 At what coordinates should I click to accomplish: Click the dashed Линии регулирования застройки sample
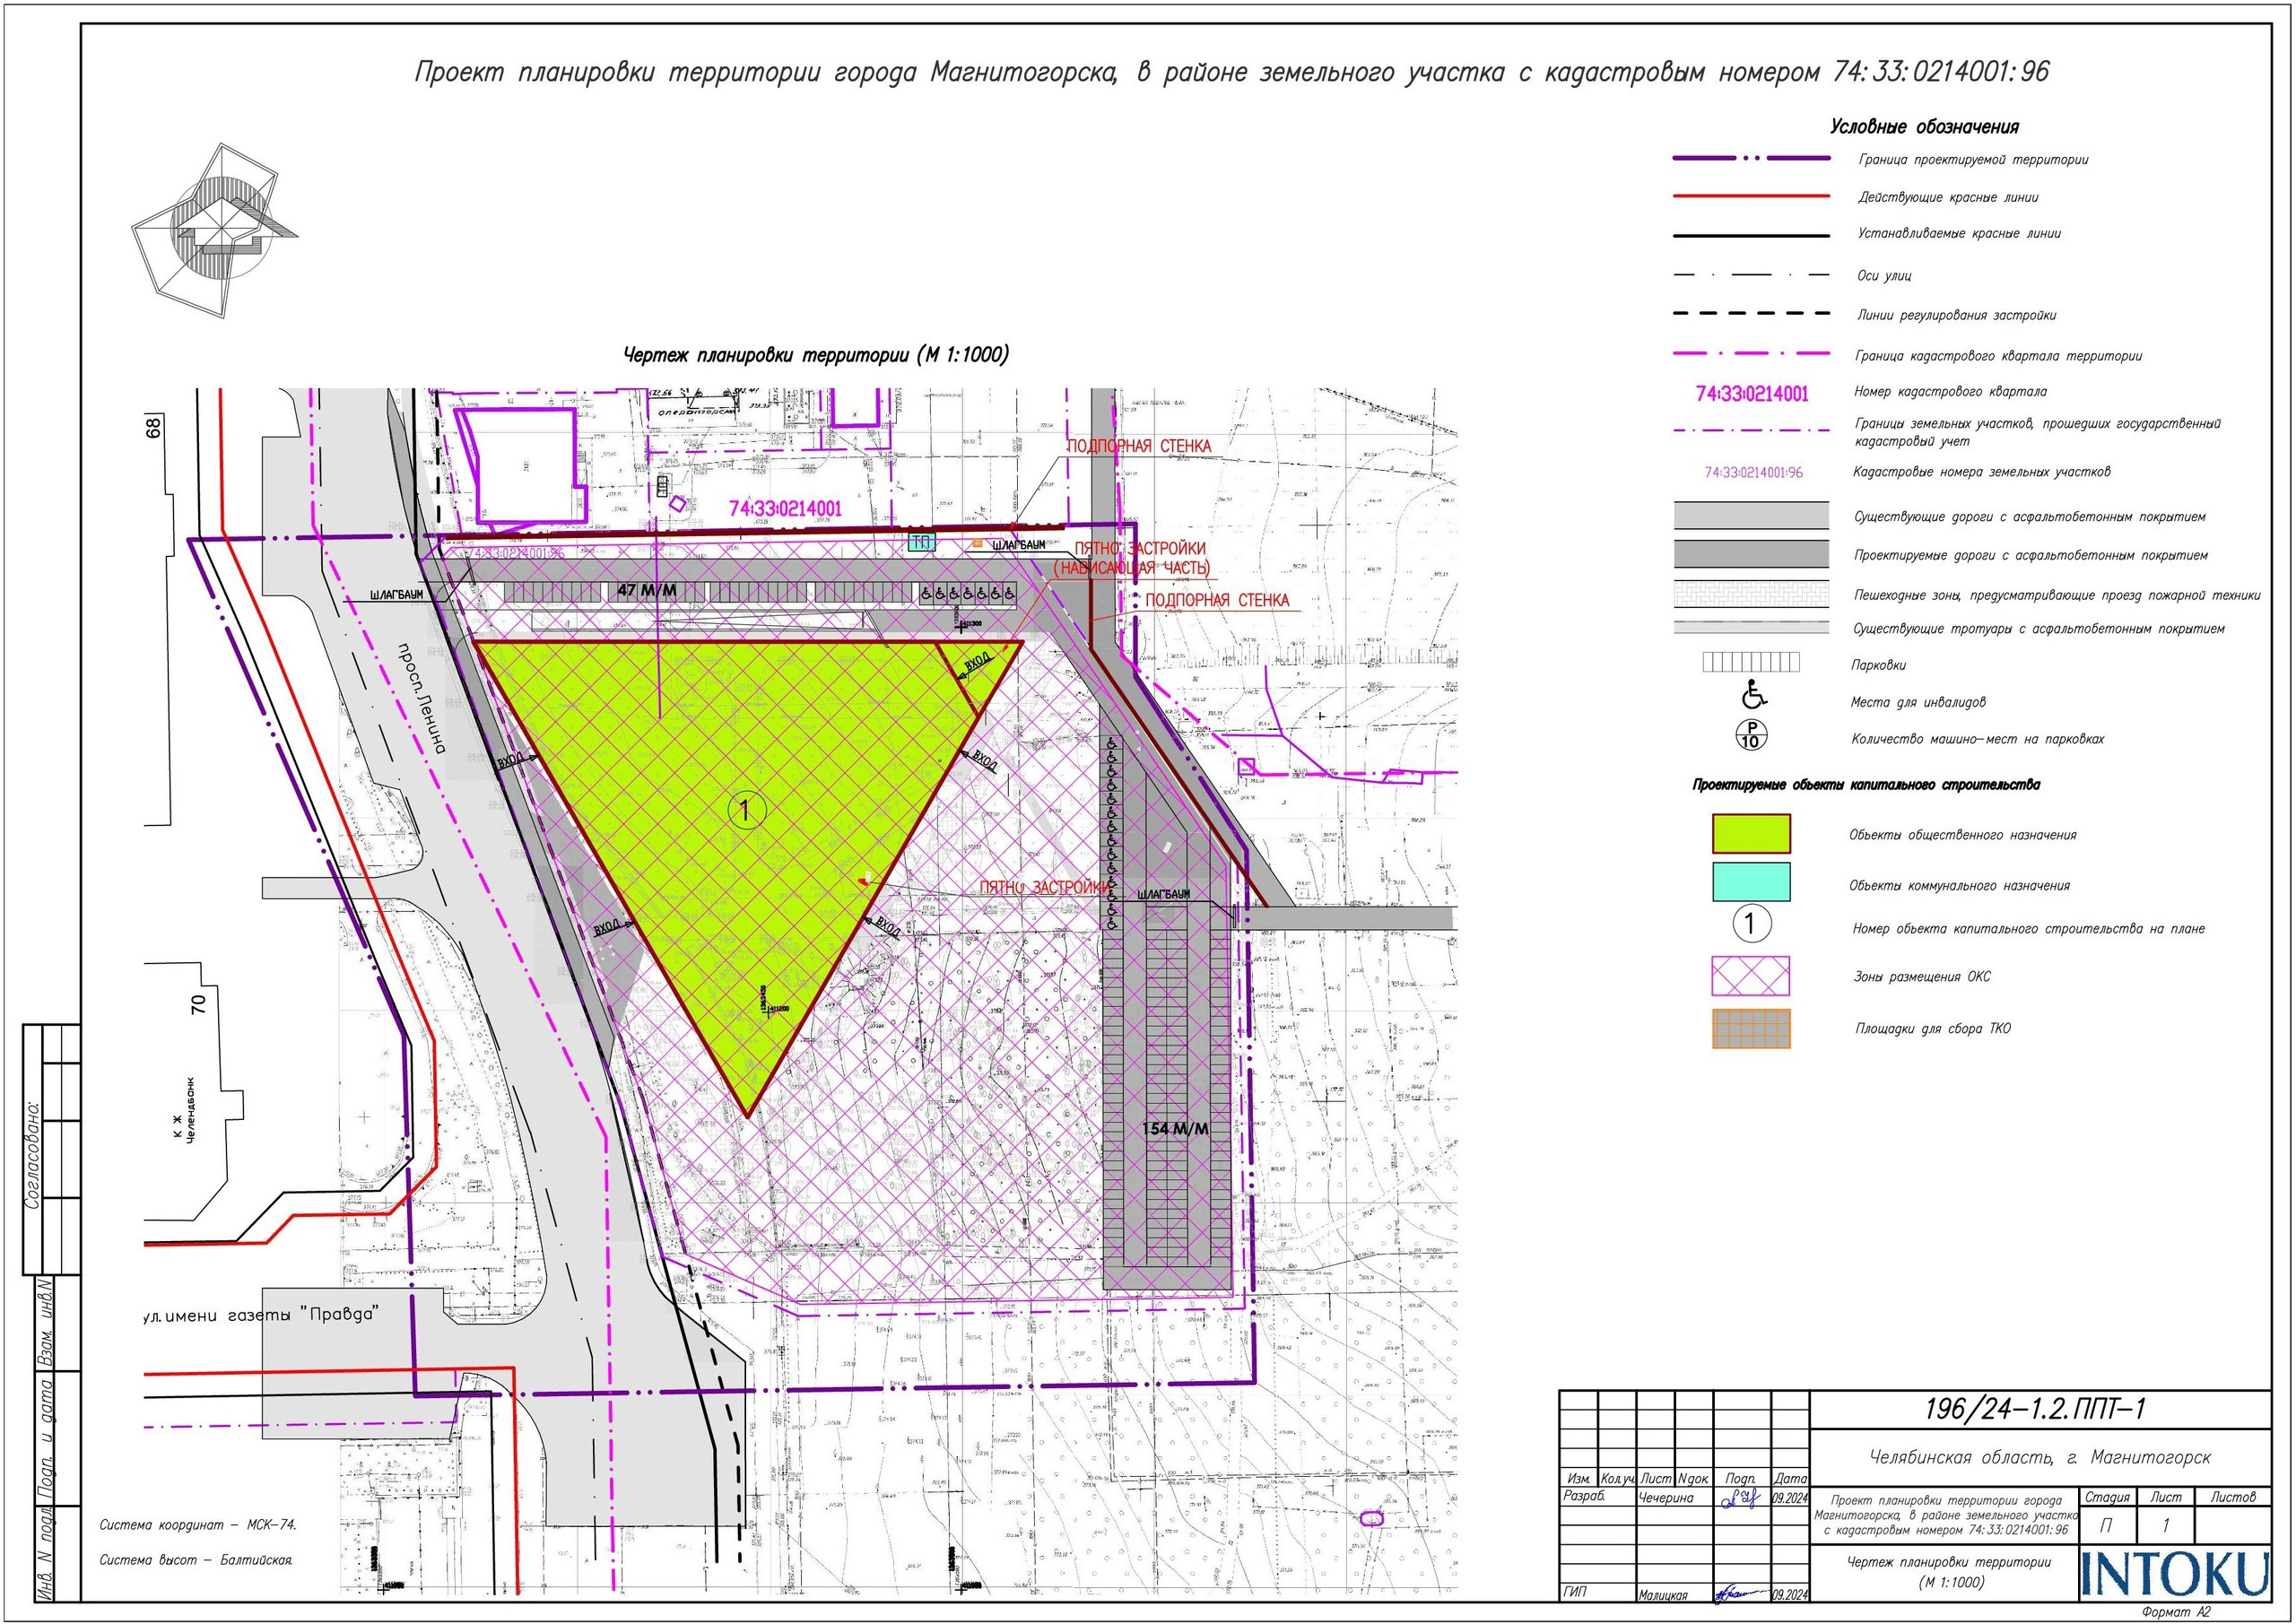[x=1751, y=314]
